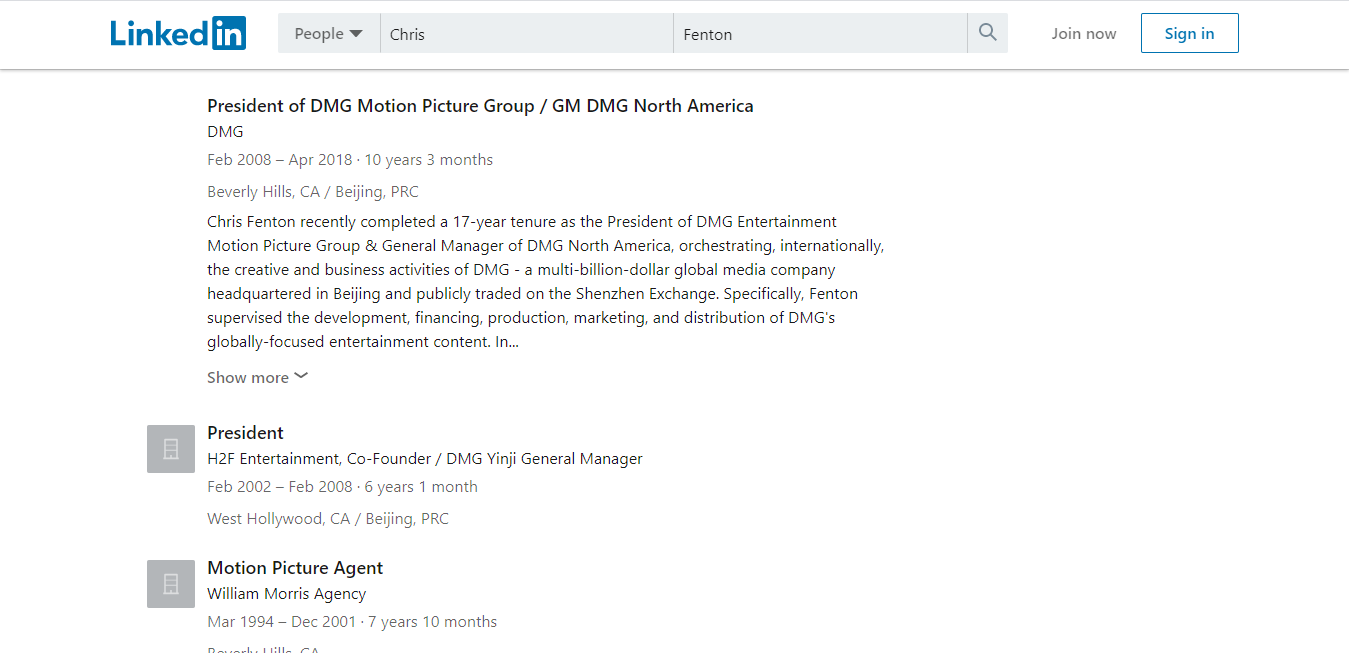This screenshot has width=1349, height=653.
Task: Click the William Morris Agency company placeholder icon
Action: click(x=171, y=584)
